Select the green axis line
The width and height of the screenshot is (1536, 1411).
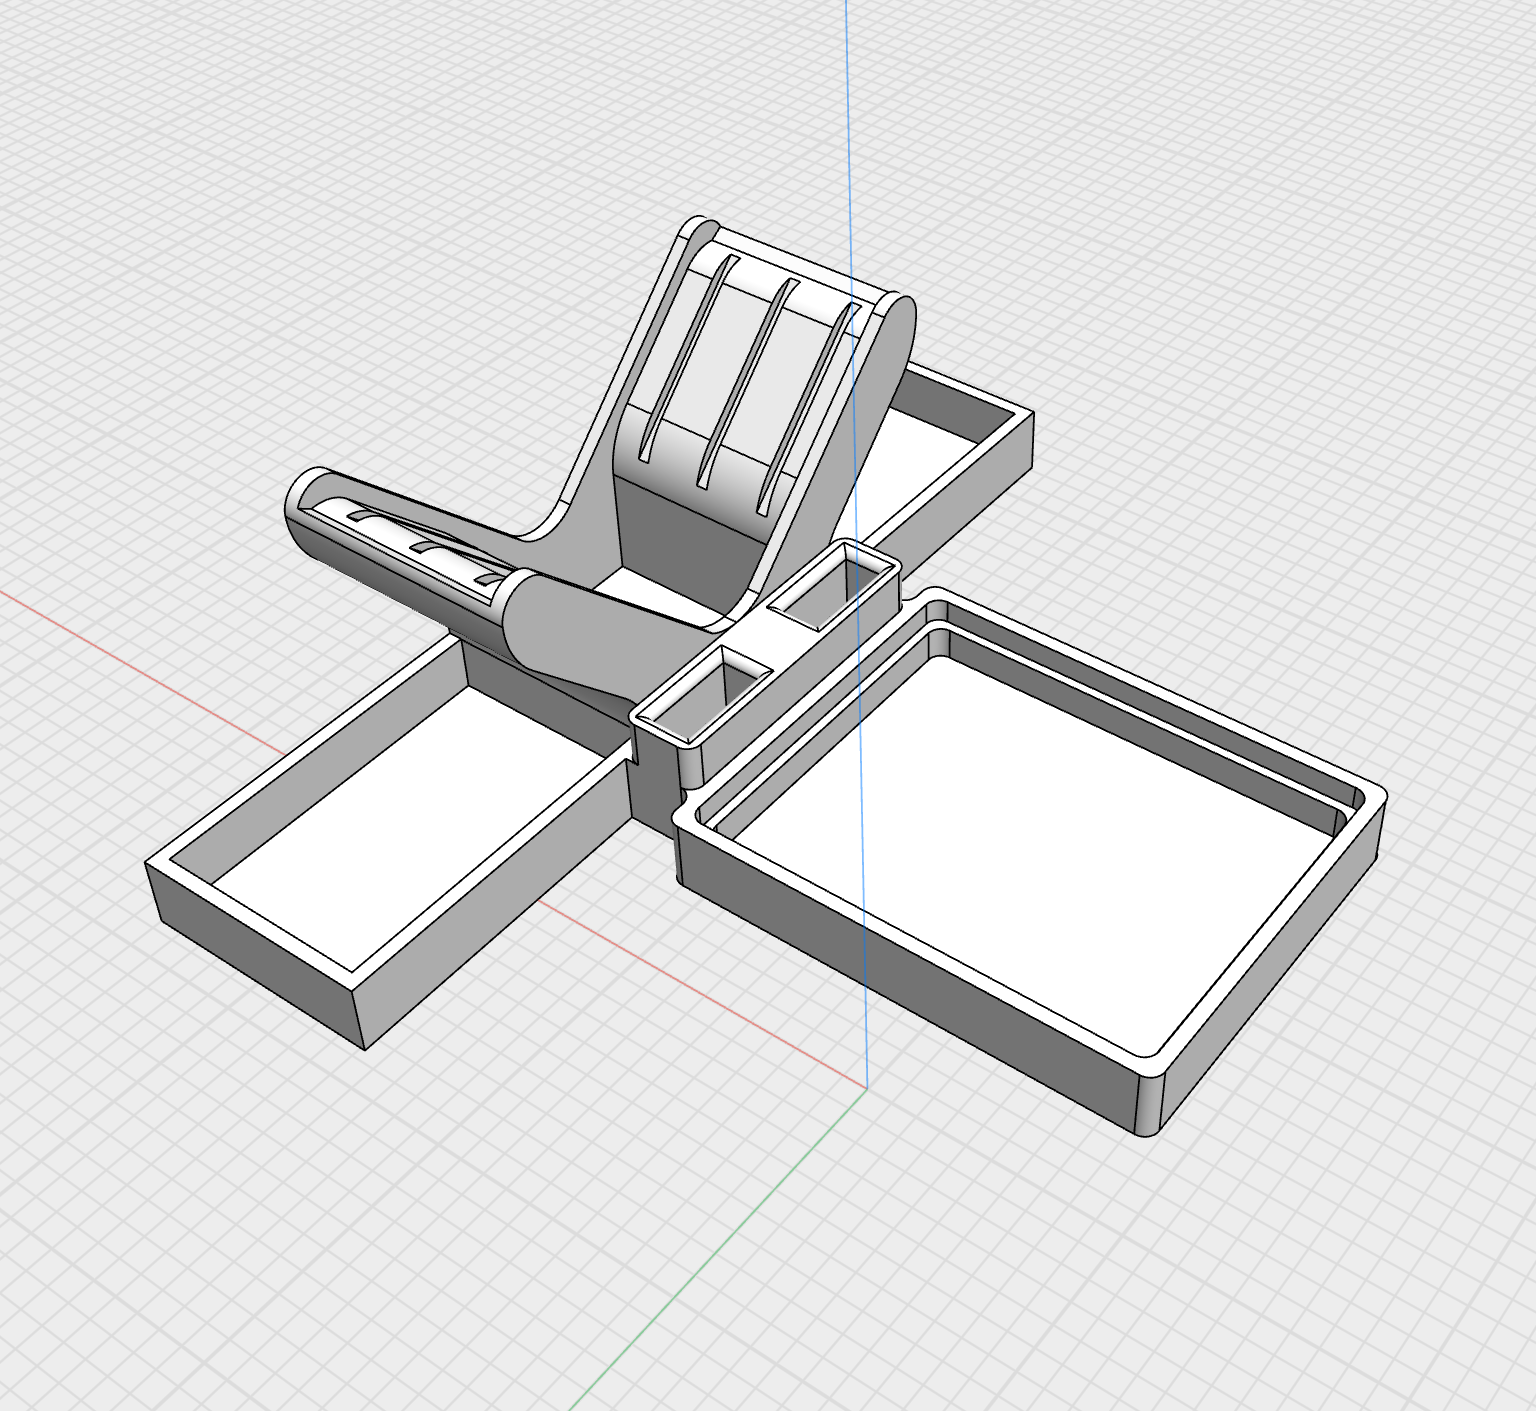point(700,1270)
